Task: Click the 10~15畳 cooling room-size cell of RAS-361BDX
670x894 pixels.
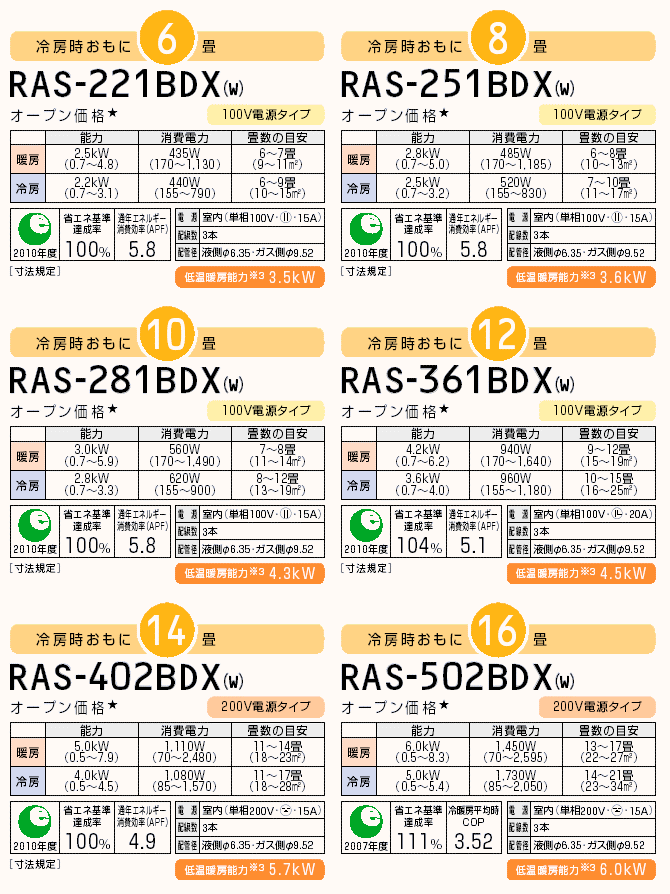Action: click(609, 485)
